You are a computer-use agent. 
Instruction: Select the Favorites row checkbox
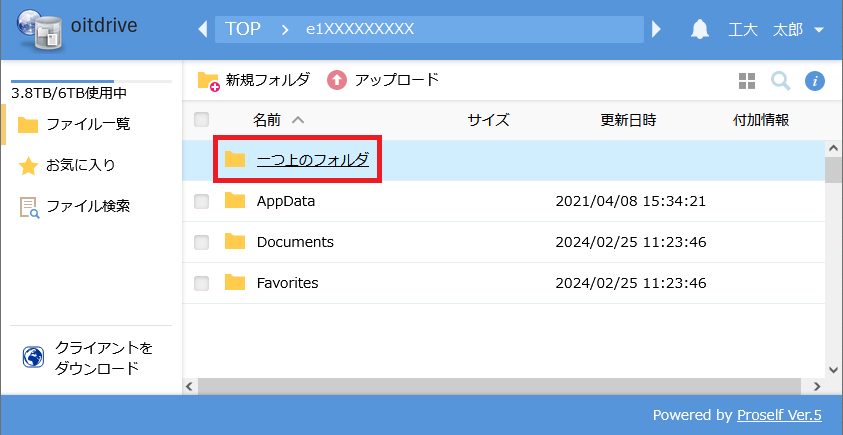202,283
